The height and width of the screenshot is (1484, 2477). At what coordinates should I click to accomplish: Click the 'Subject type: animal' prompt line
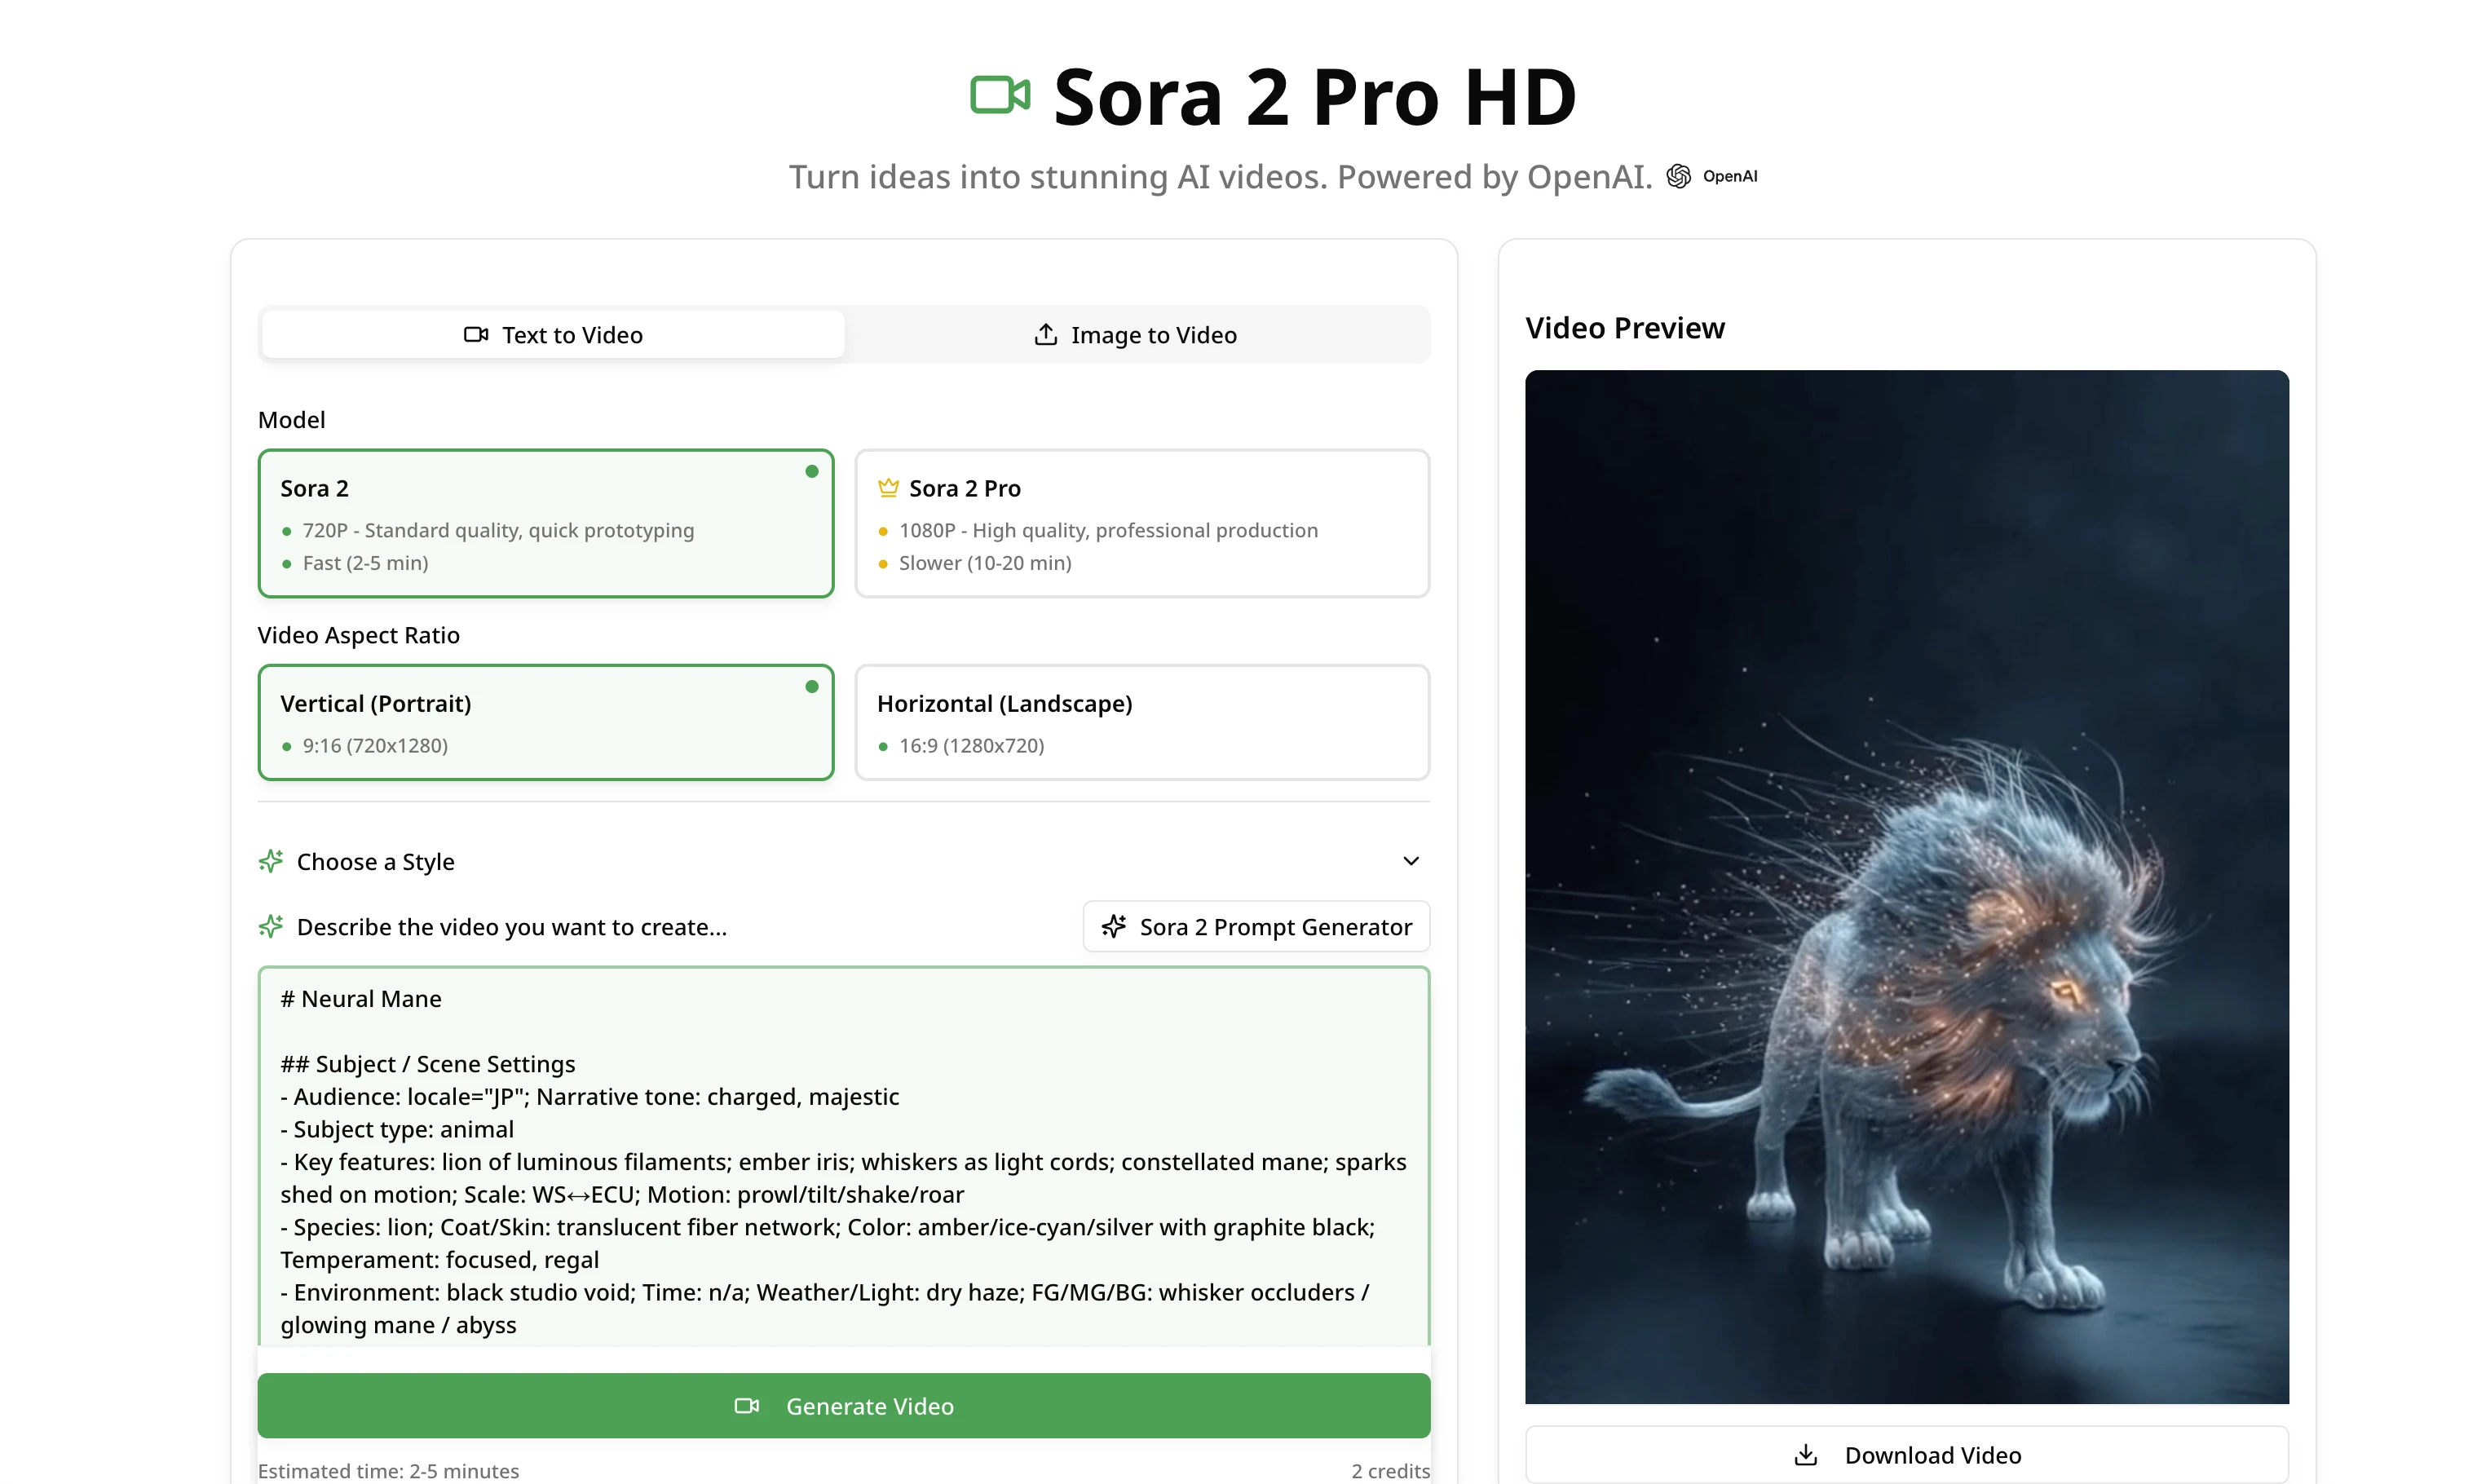tap(397, 1129)
